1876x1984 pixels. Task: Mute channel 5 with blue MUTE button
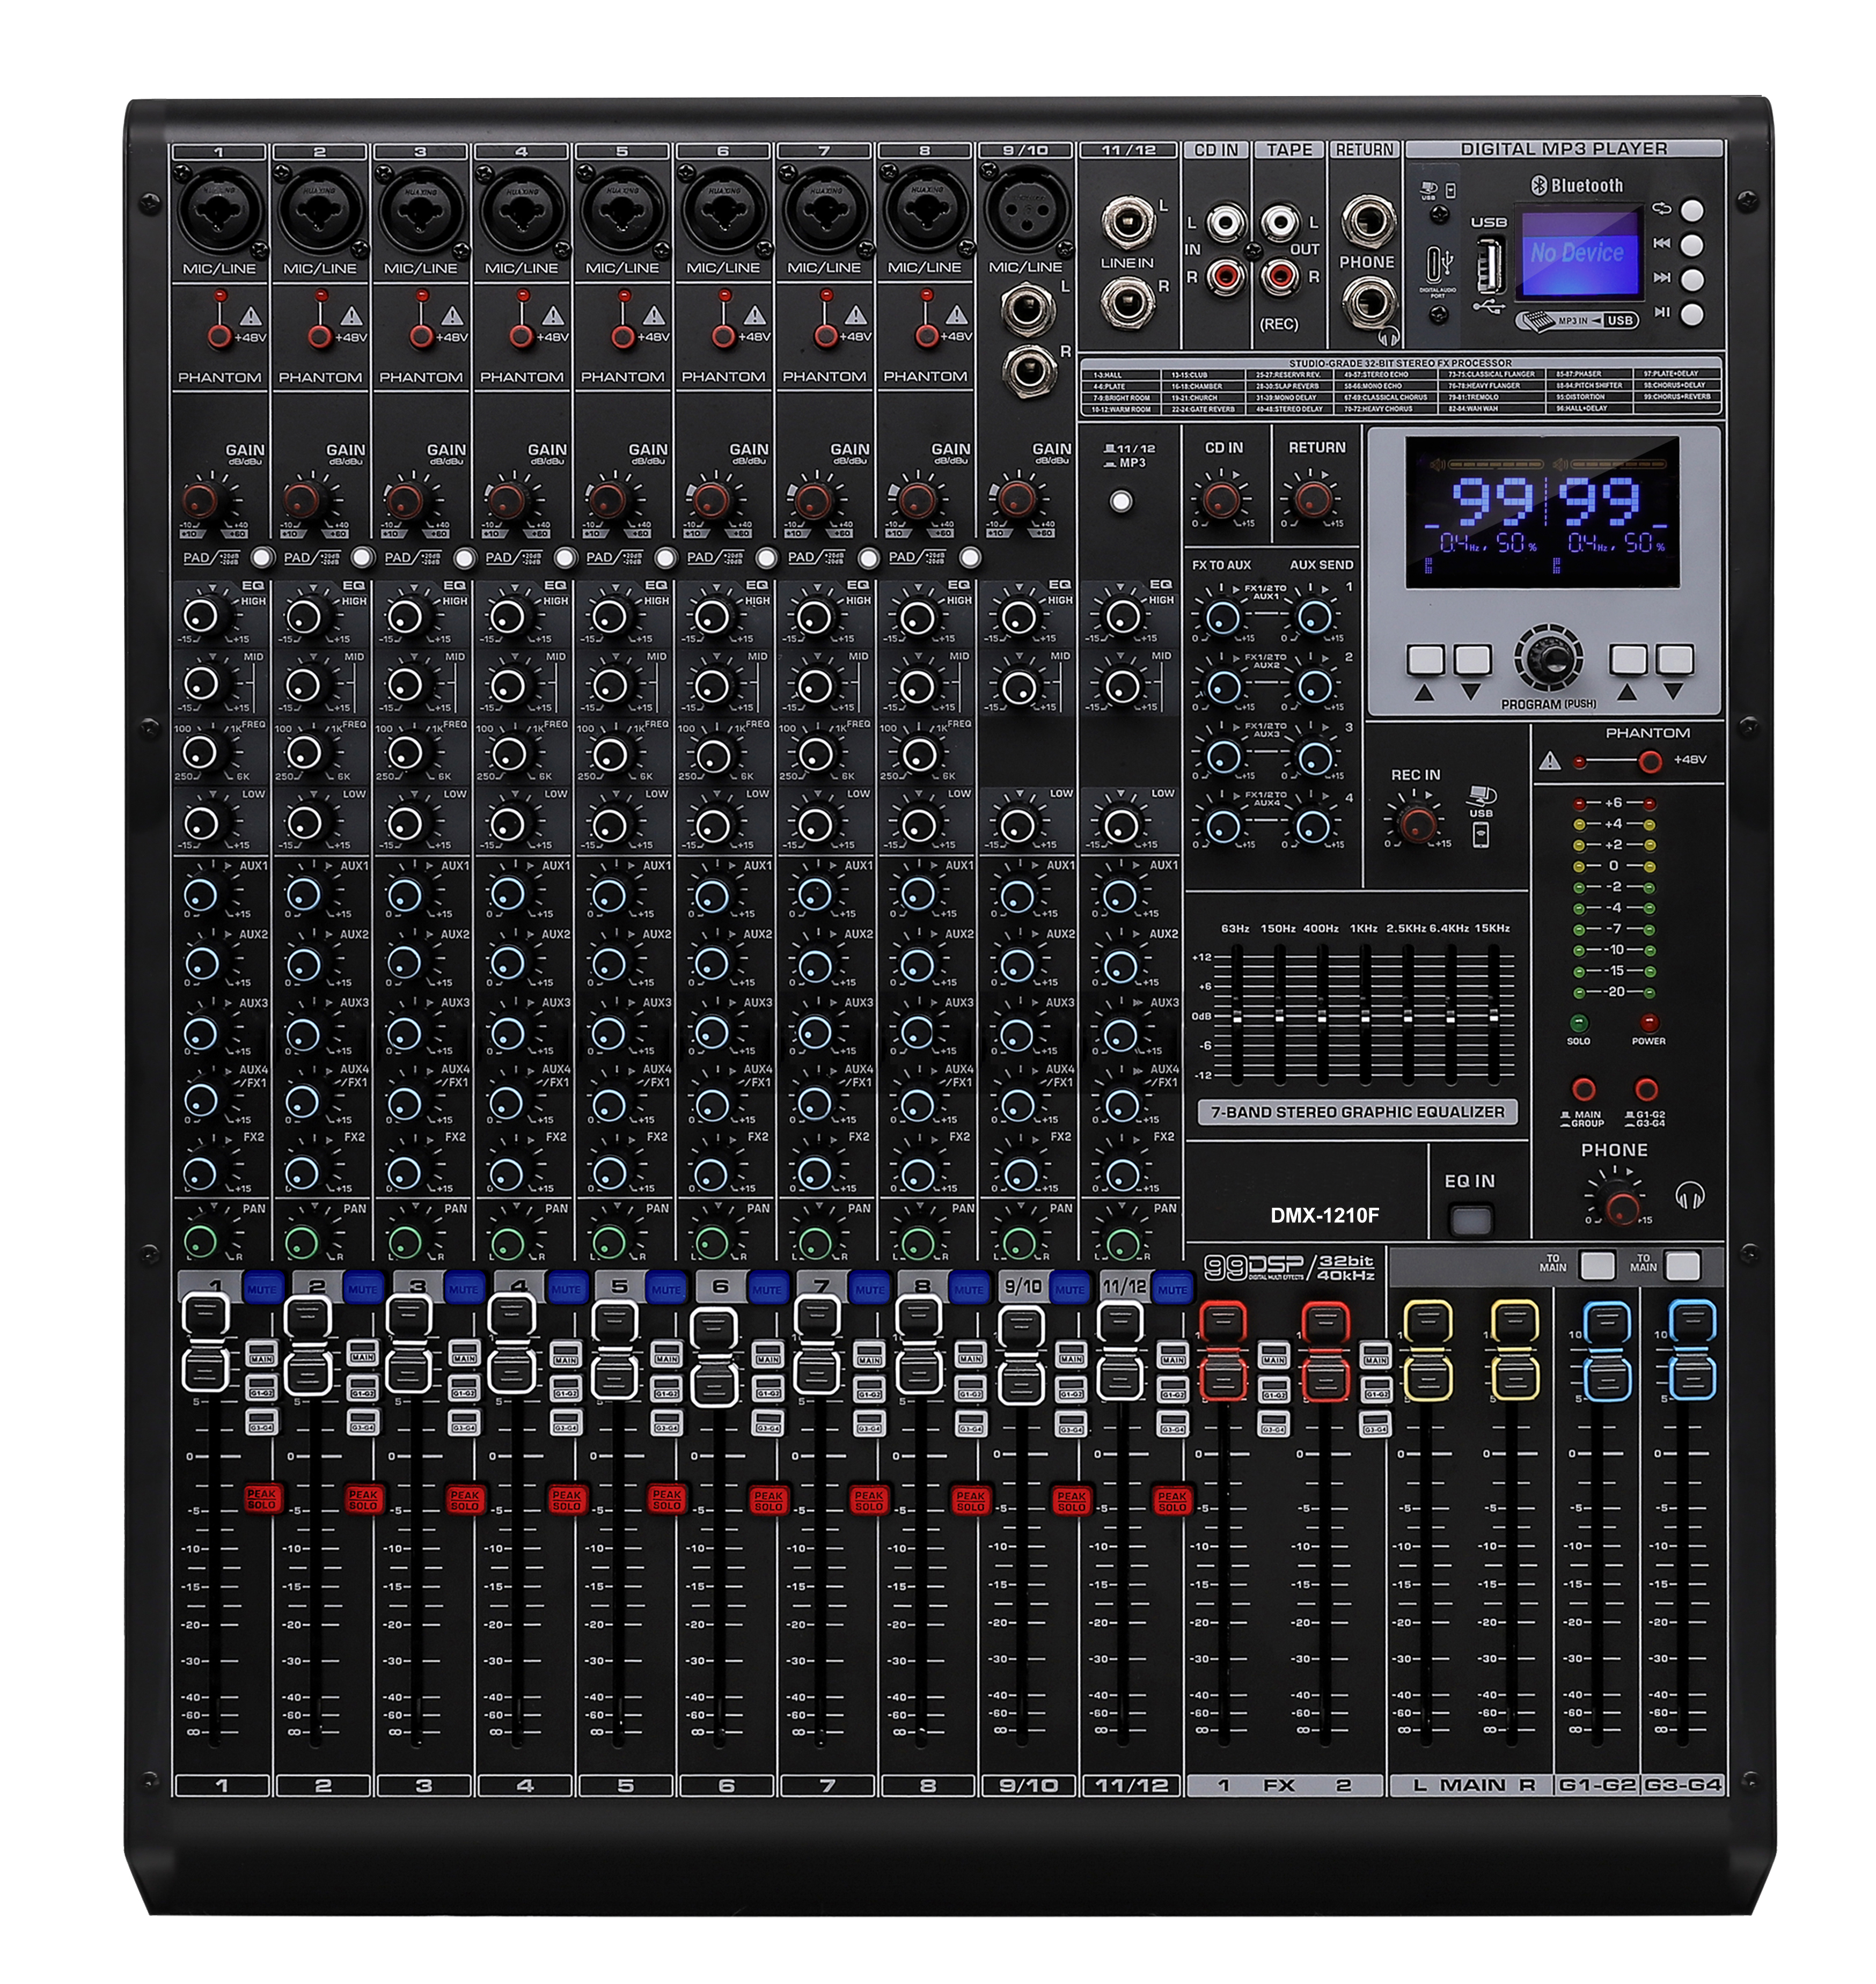[666, 1289]
